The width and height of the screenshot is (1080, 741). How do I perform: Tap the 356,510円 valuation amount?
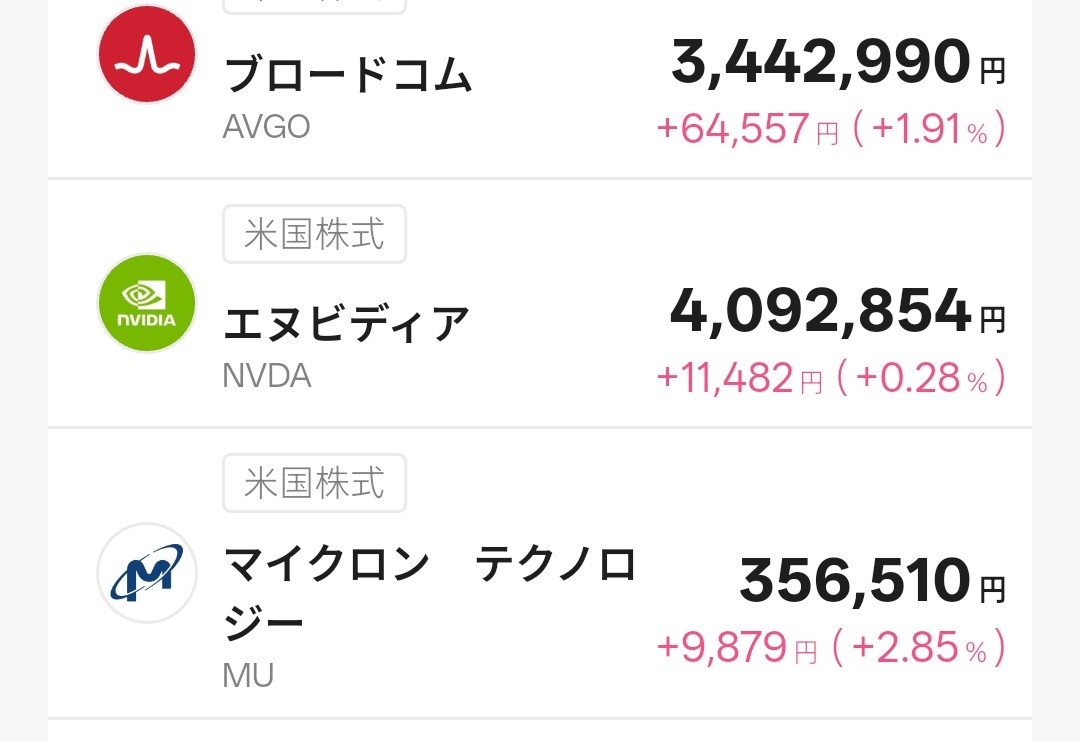pos(873,581)
